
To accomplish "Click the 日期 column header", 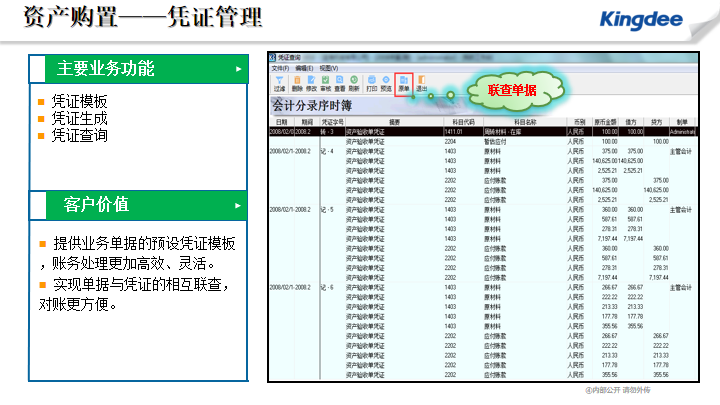I will (281, 122).
